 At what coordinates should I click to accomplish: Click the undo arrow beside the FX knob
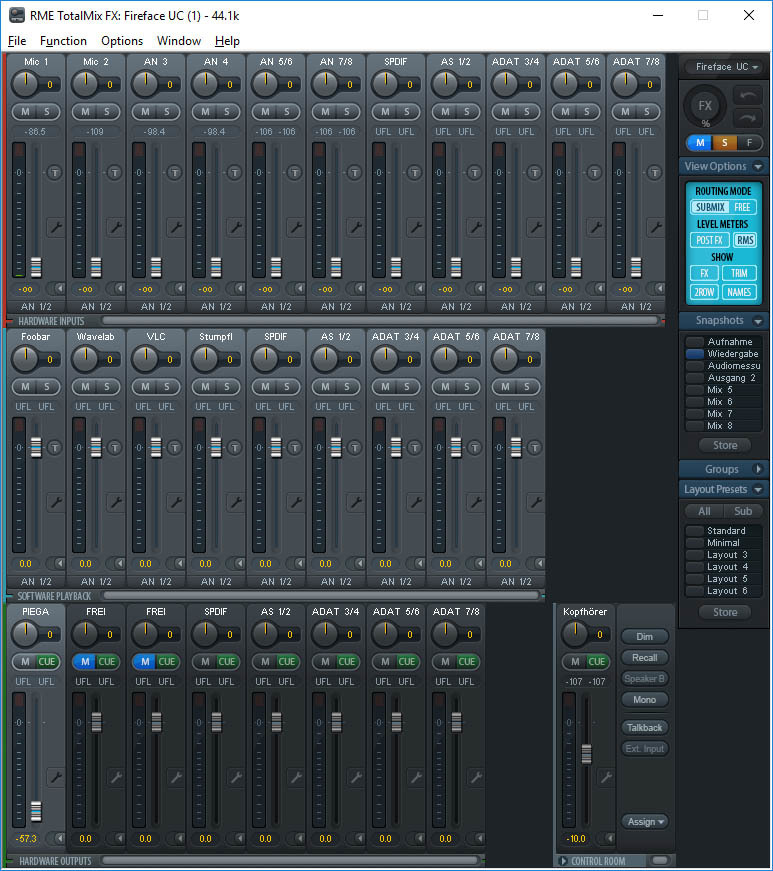point(748,95)
